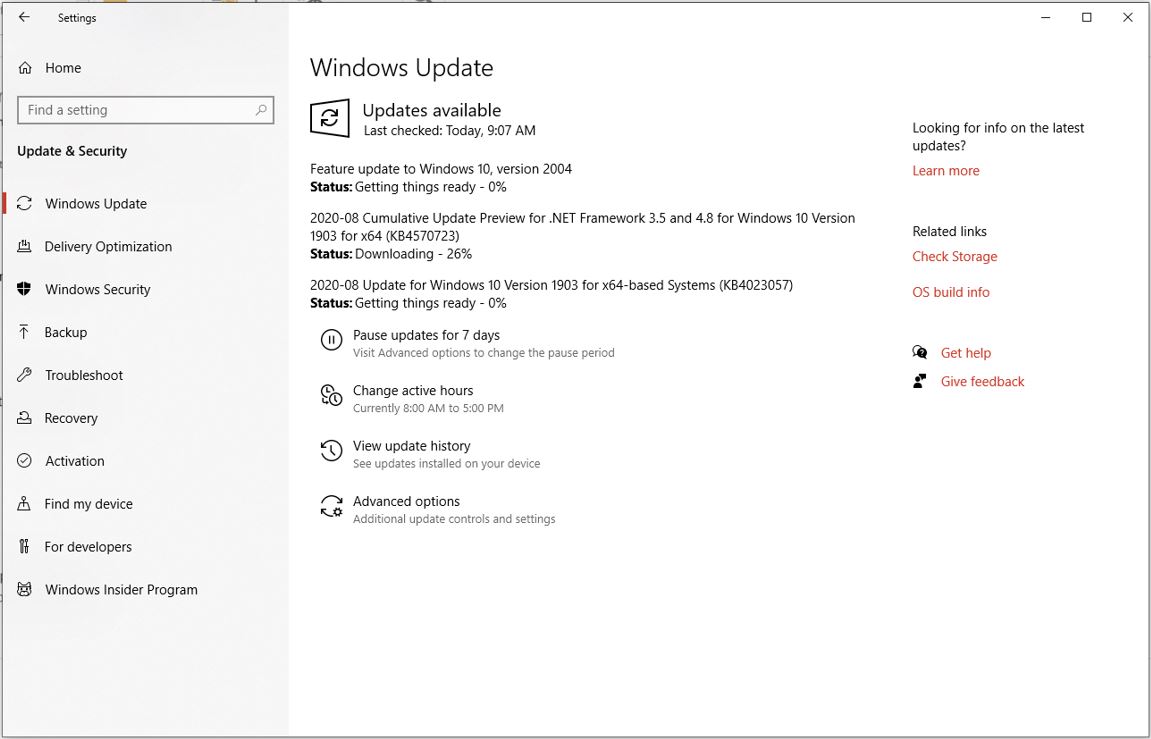Click the Recovery icon
Image resolution: width=1151 pixels, height=739 pixels.
(x=24, y=418)
